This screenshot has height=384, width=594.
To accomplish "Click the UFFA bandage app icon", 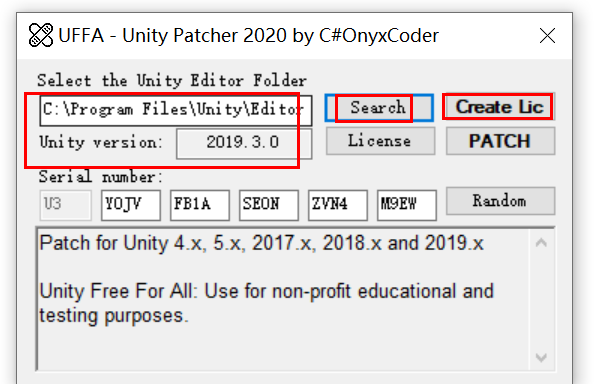I will point(41,35).
